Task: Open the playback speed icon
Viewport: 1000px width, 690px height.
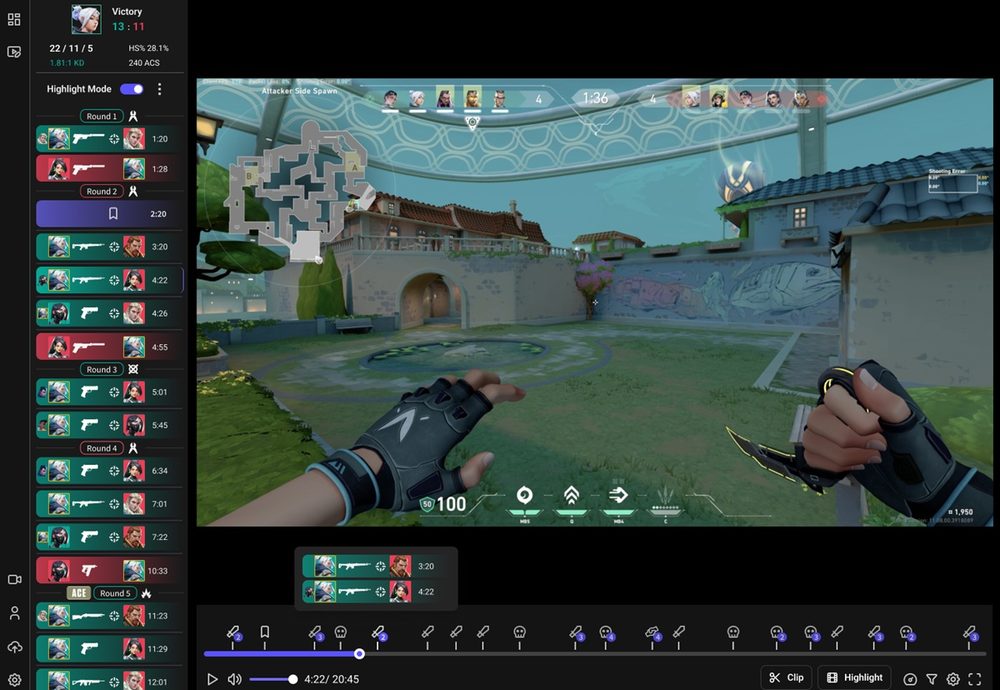Action: [x=910, y=679]
